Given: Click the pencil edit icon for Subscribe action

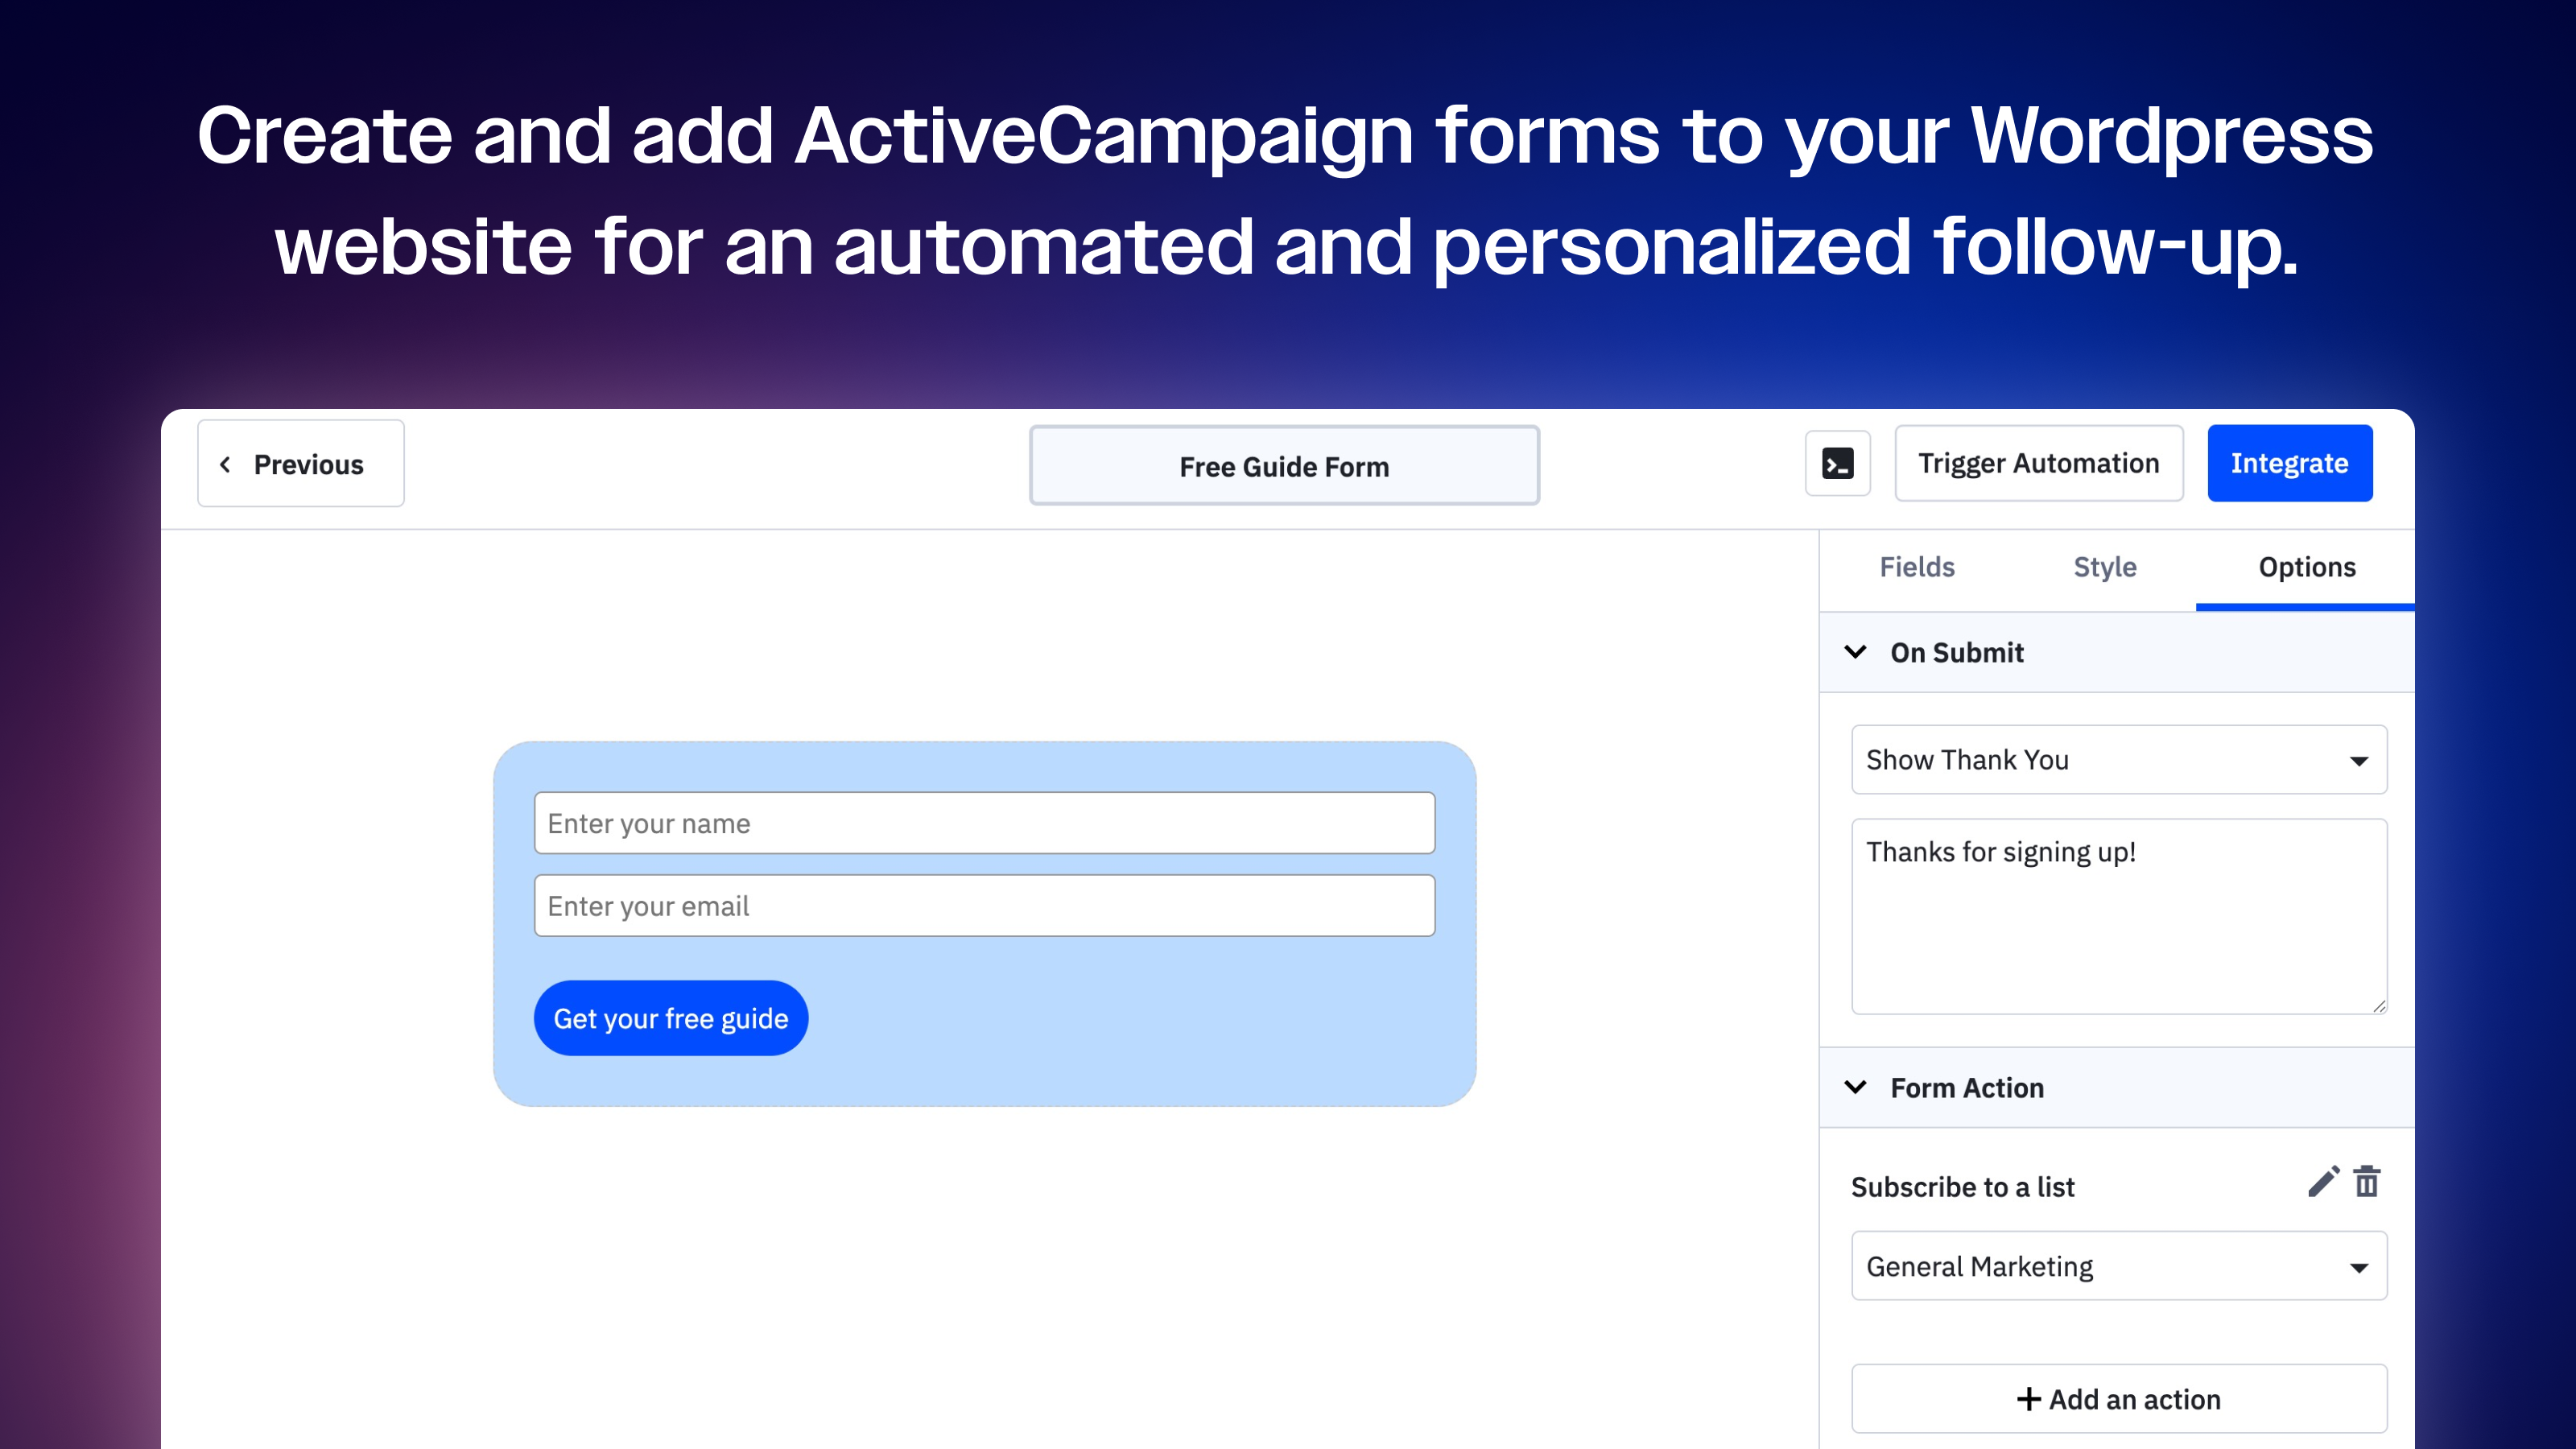Looking at the screenshot, I should pyautogui.click(x=2322, y=1181).
